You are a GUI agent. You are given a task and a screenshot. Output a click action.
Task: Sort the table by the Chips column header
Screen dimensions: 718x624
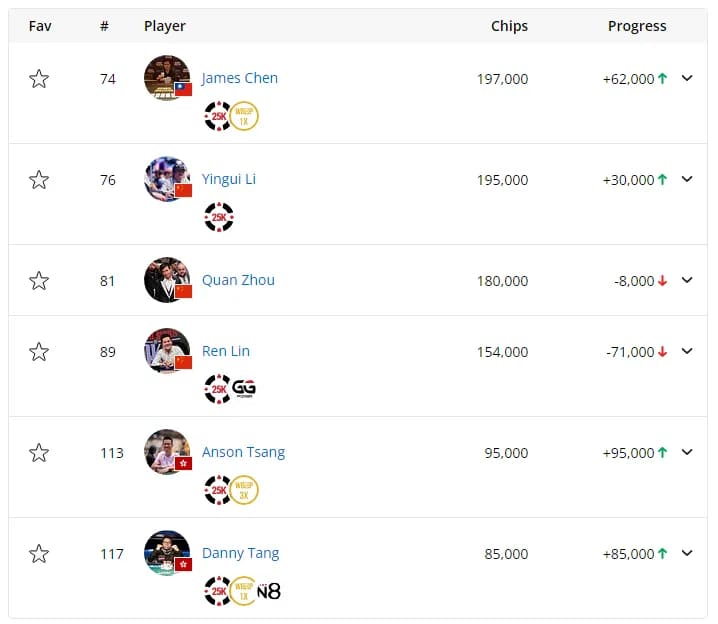[509, 26]
